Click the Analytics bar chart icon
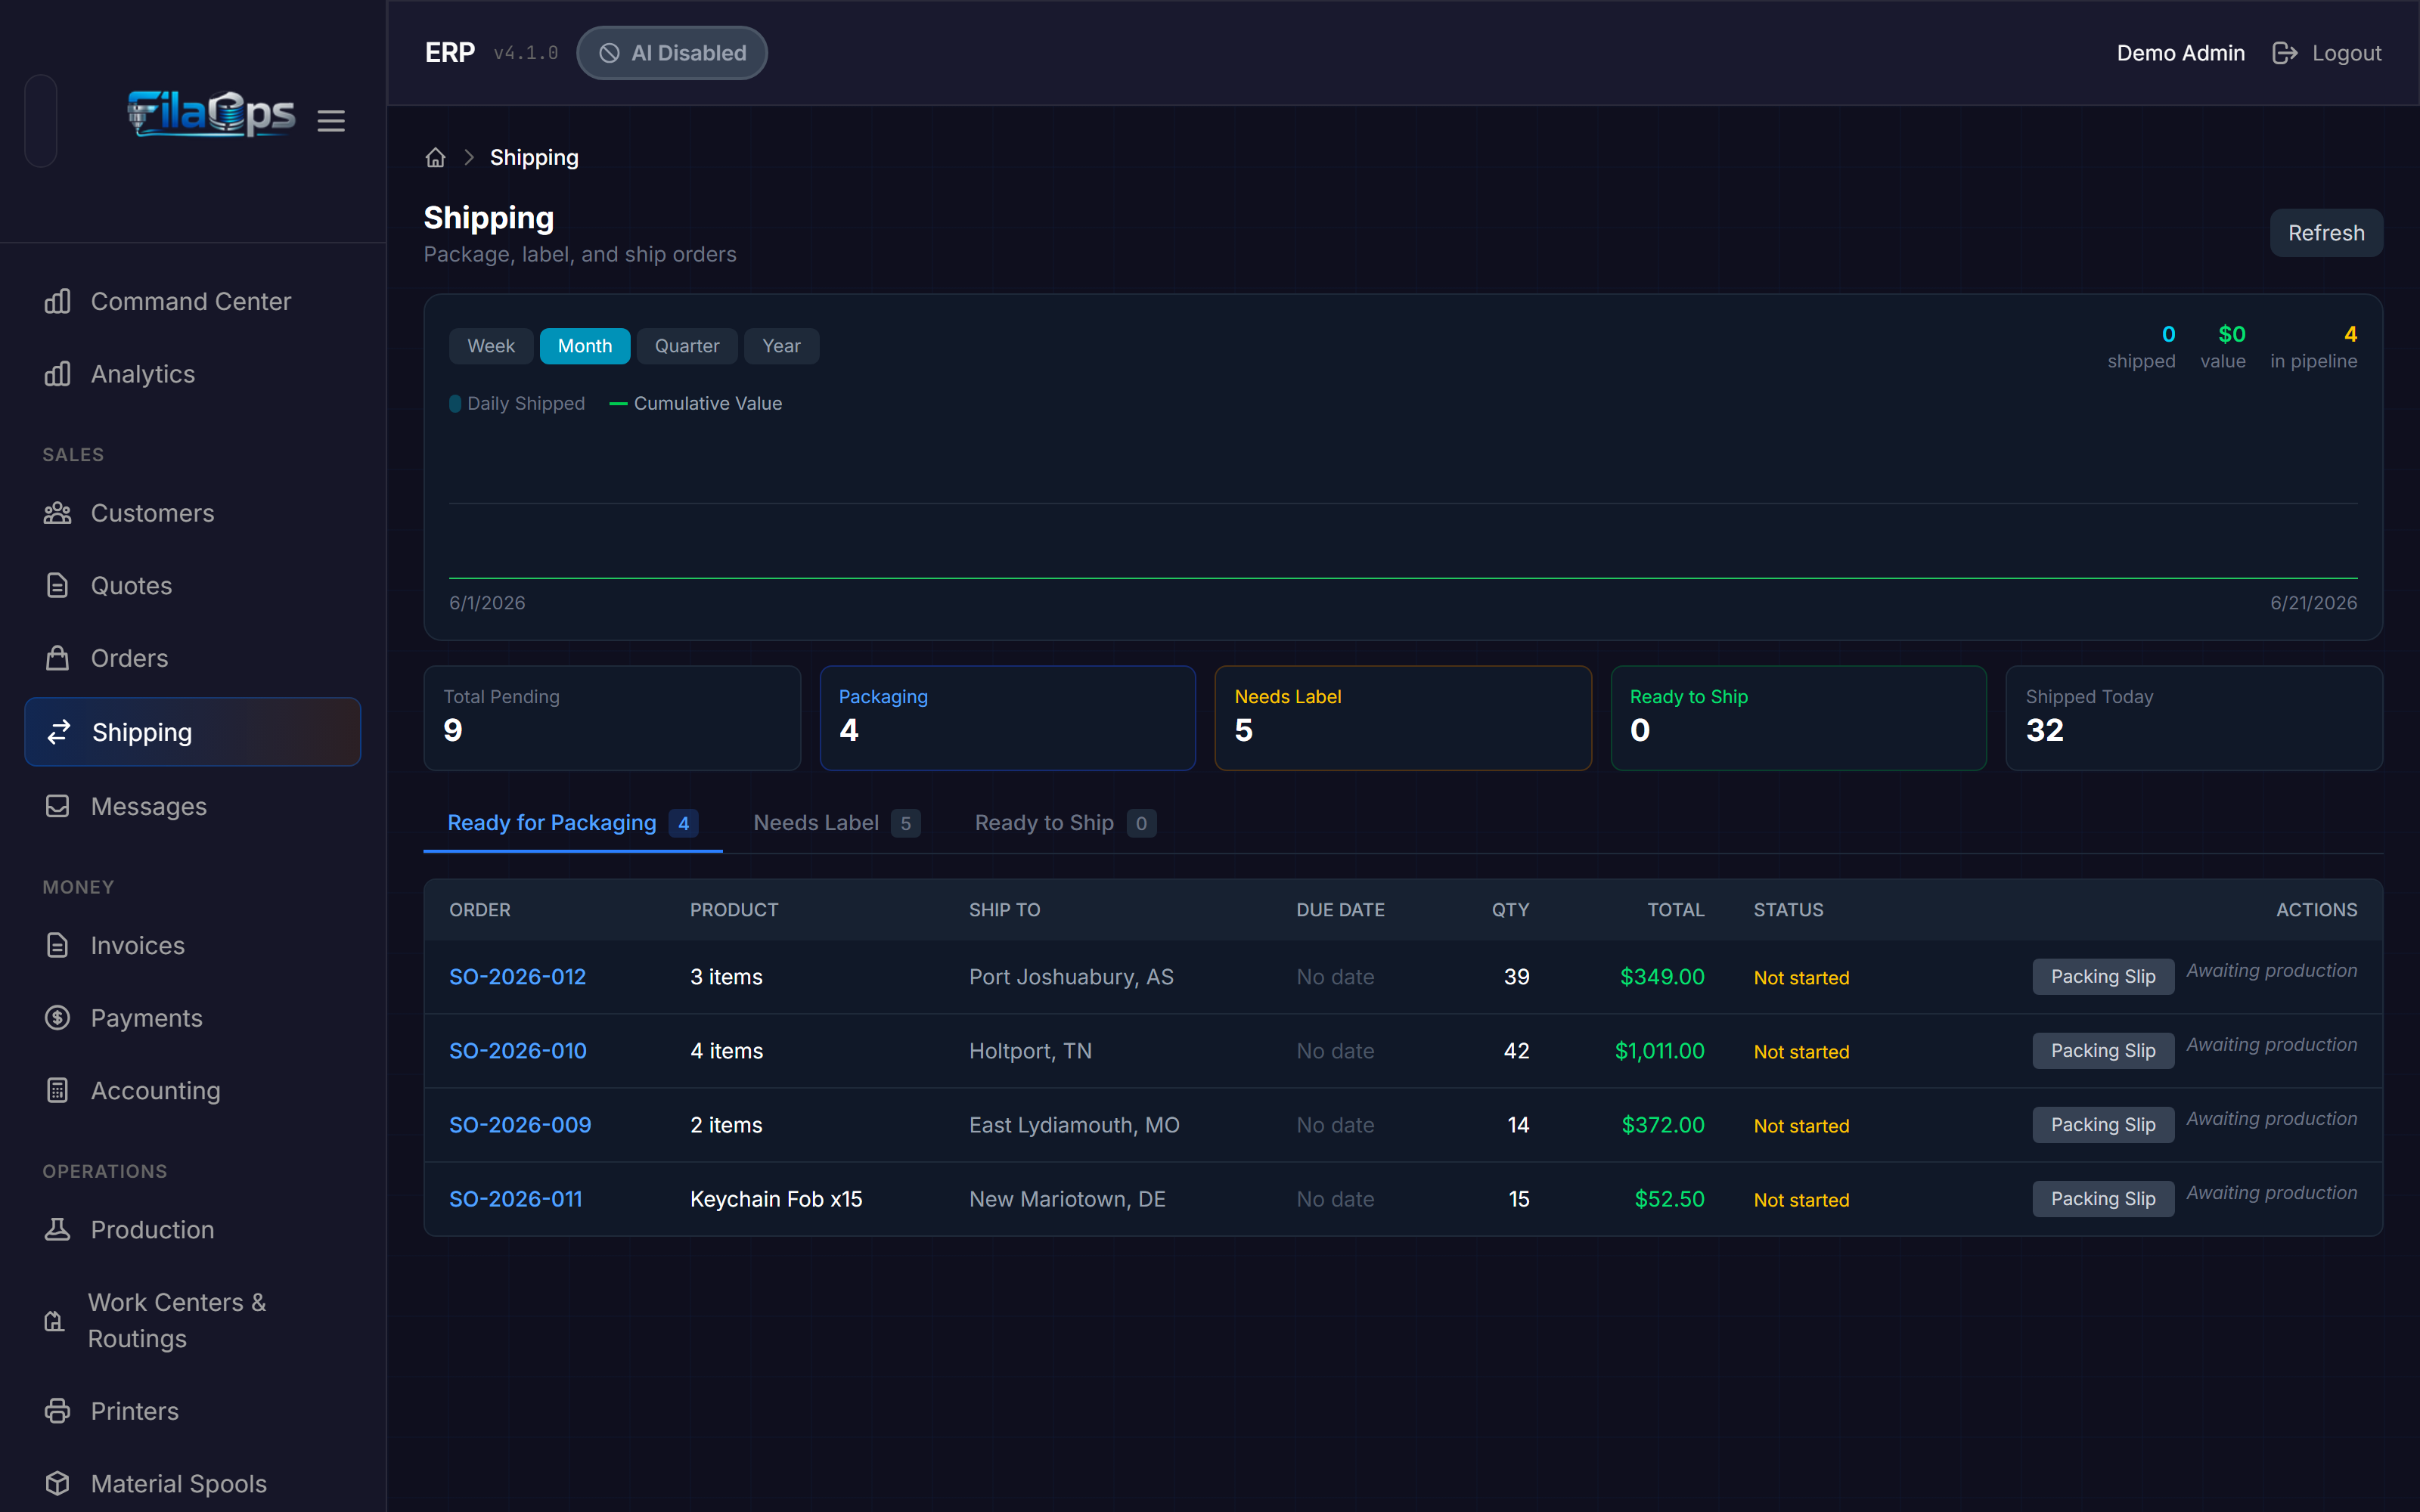The image size is (2420, 1512). [x=58, y=374]
